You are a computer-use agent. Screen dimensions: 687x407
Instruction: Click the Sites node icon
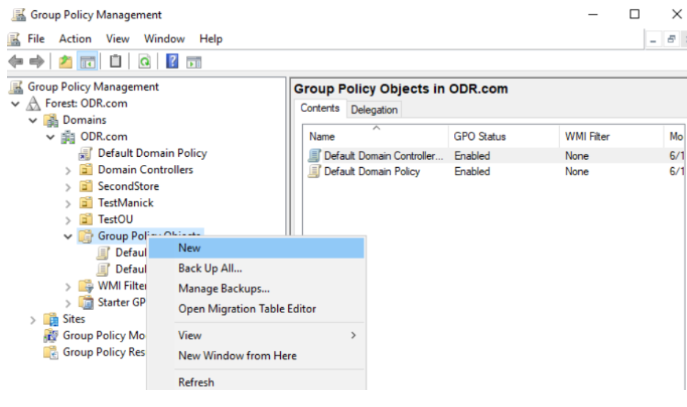tap(51, 319)
